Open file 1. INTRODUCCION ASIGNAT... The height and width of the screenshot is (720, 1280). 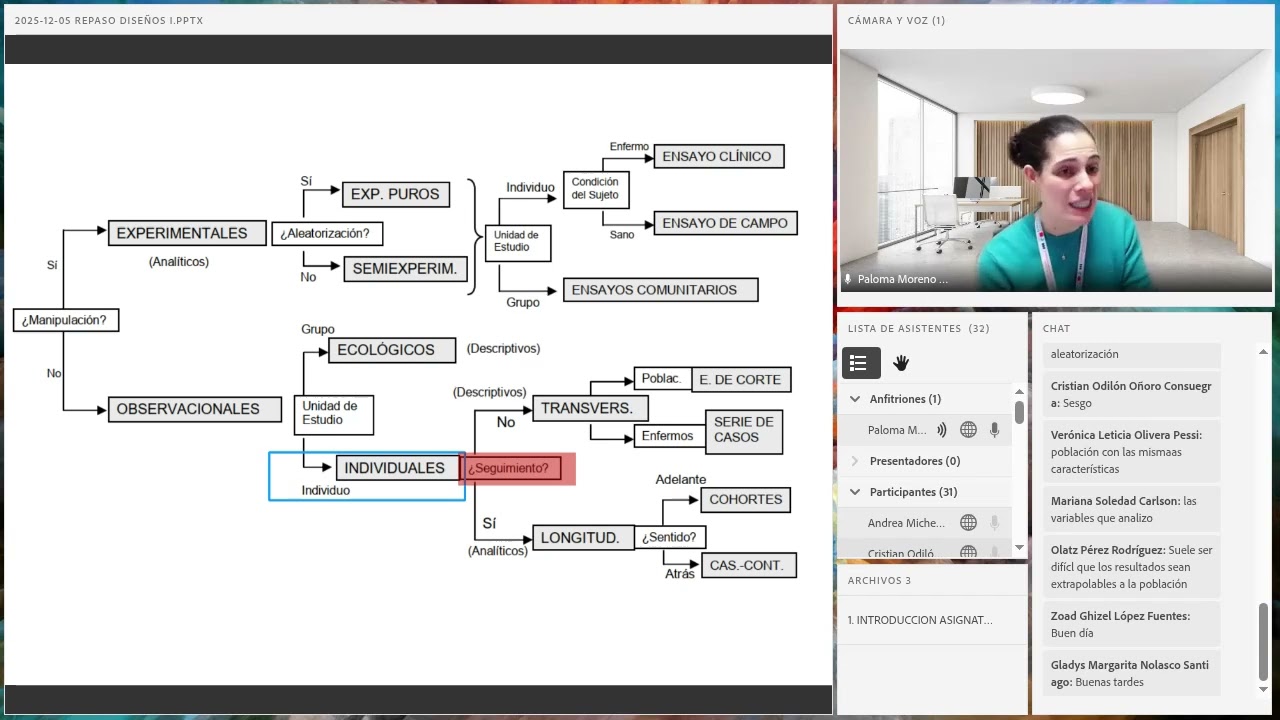(x=920, y=620)
